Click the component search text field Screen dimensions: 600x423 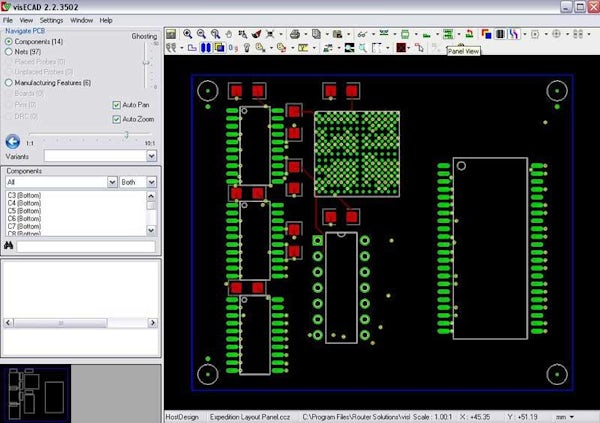[86, 246]
